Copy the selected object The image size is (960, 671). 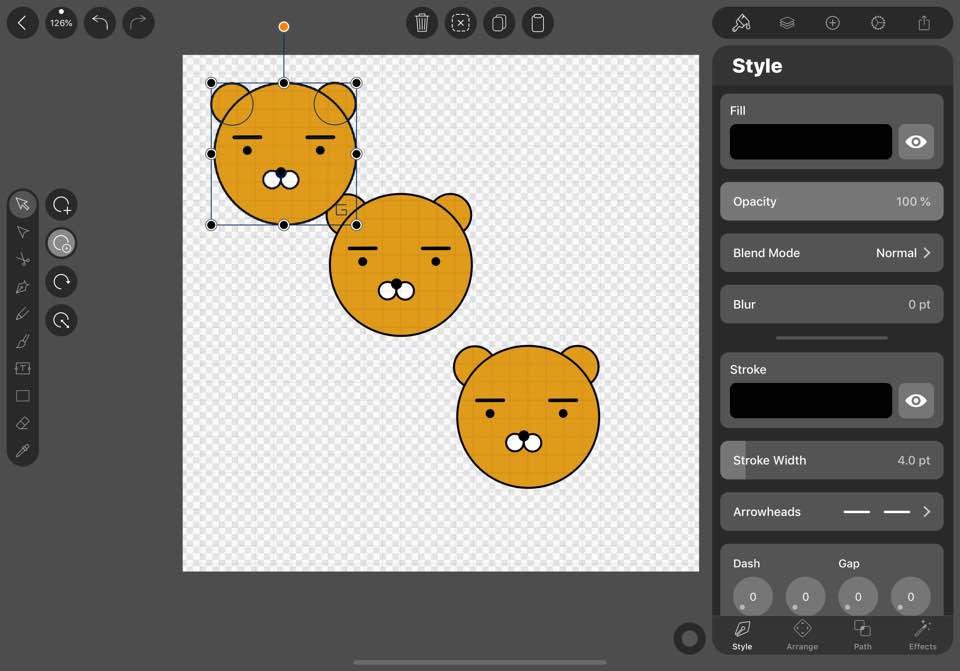pos(499,23)
